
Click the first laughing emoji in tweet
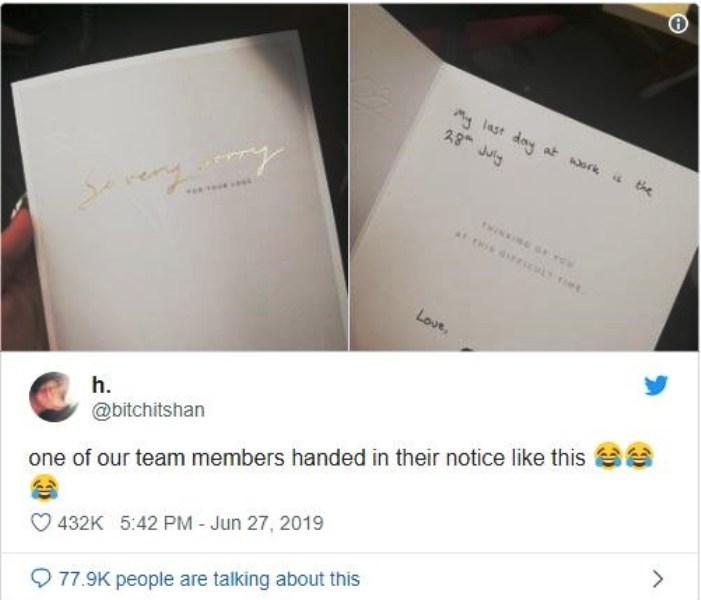click(607, 456)
